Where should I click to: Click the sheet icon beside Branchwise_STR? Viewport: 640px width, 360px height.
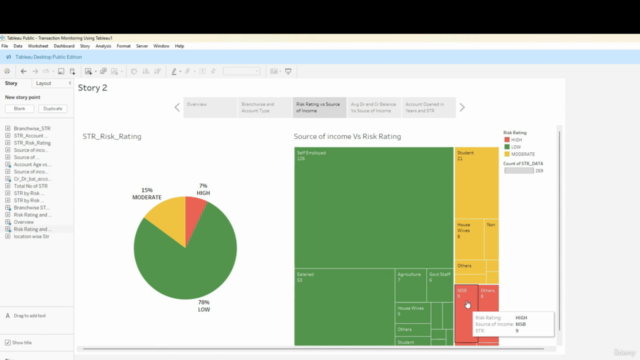(x=8, y=128)
